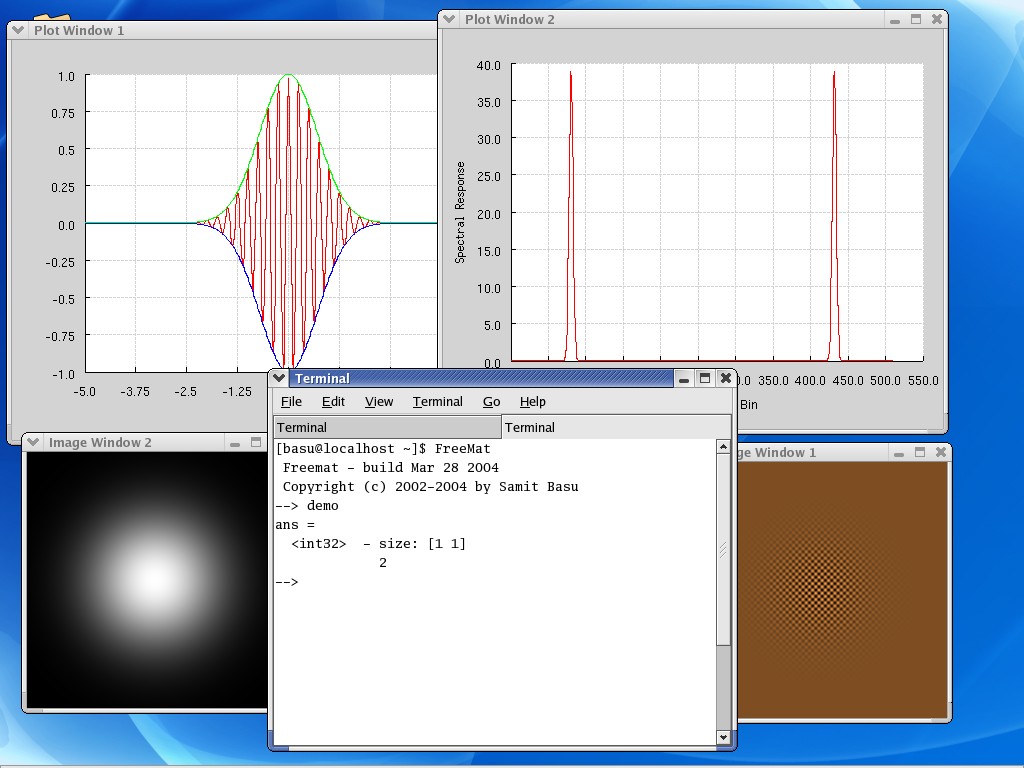Click the 'ans =' line in Terminal

tap(295, 524)
